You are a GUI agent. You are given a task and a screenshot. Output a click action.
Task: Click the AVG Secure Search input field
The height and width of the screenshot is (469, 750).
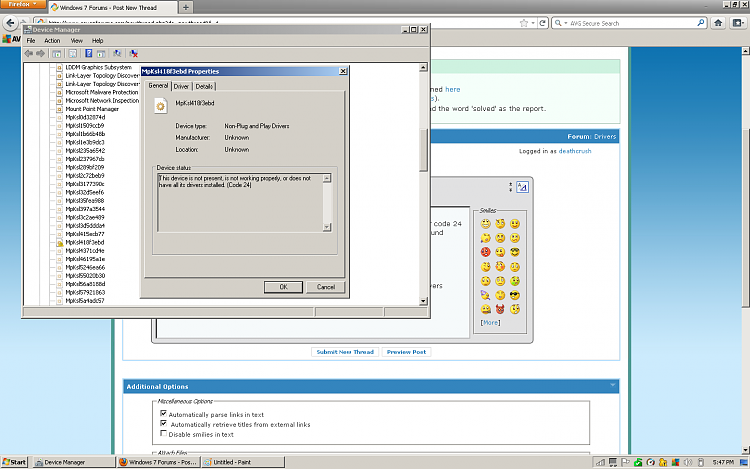click(x=631, y=23)
